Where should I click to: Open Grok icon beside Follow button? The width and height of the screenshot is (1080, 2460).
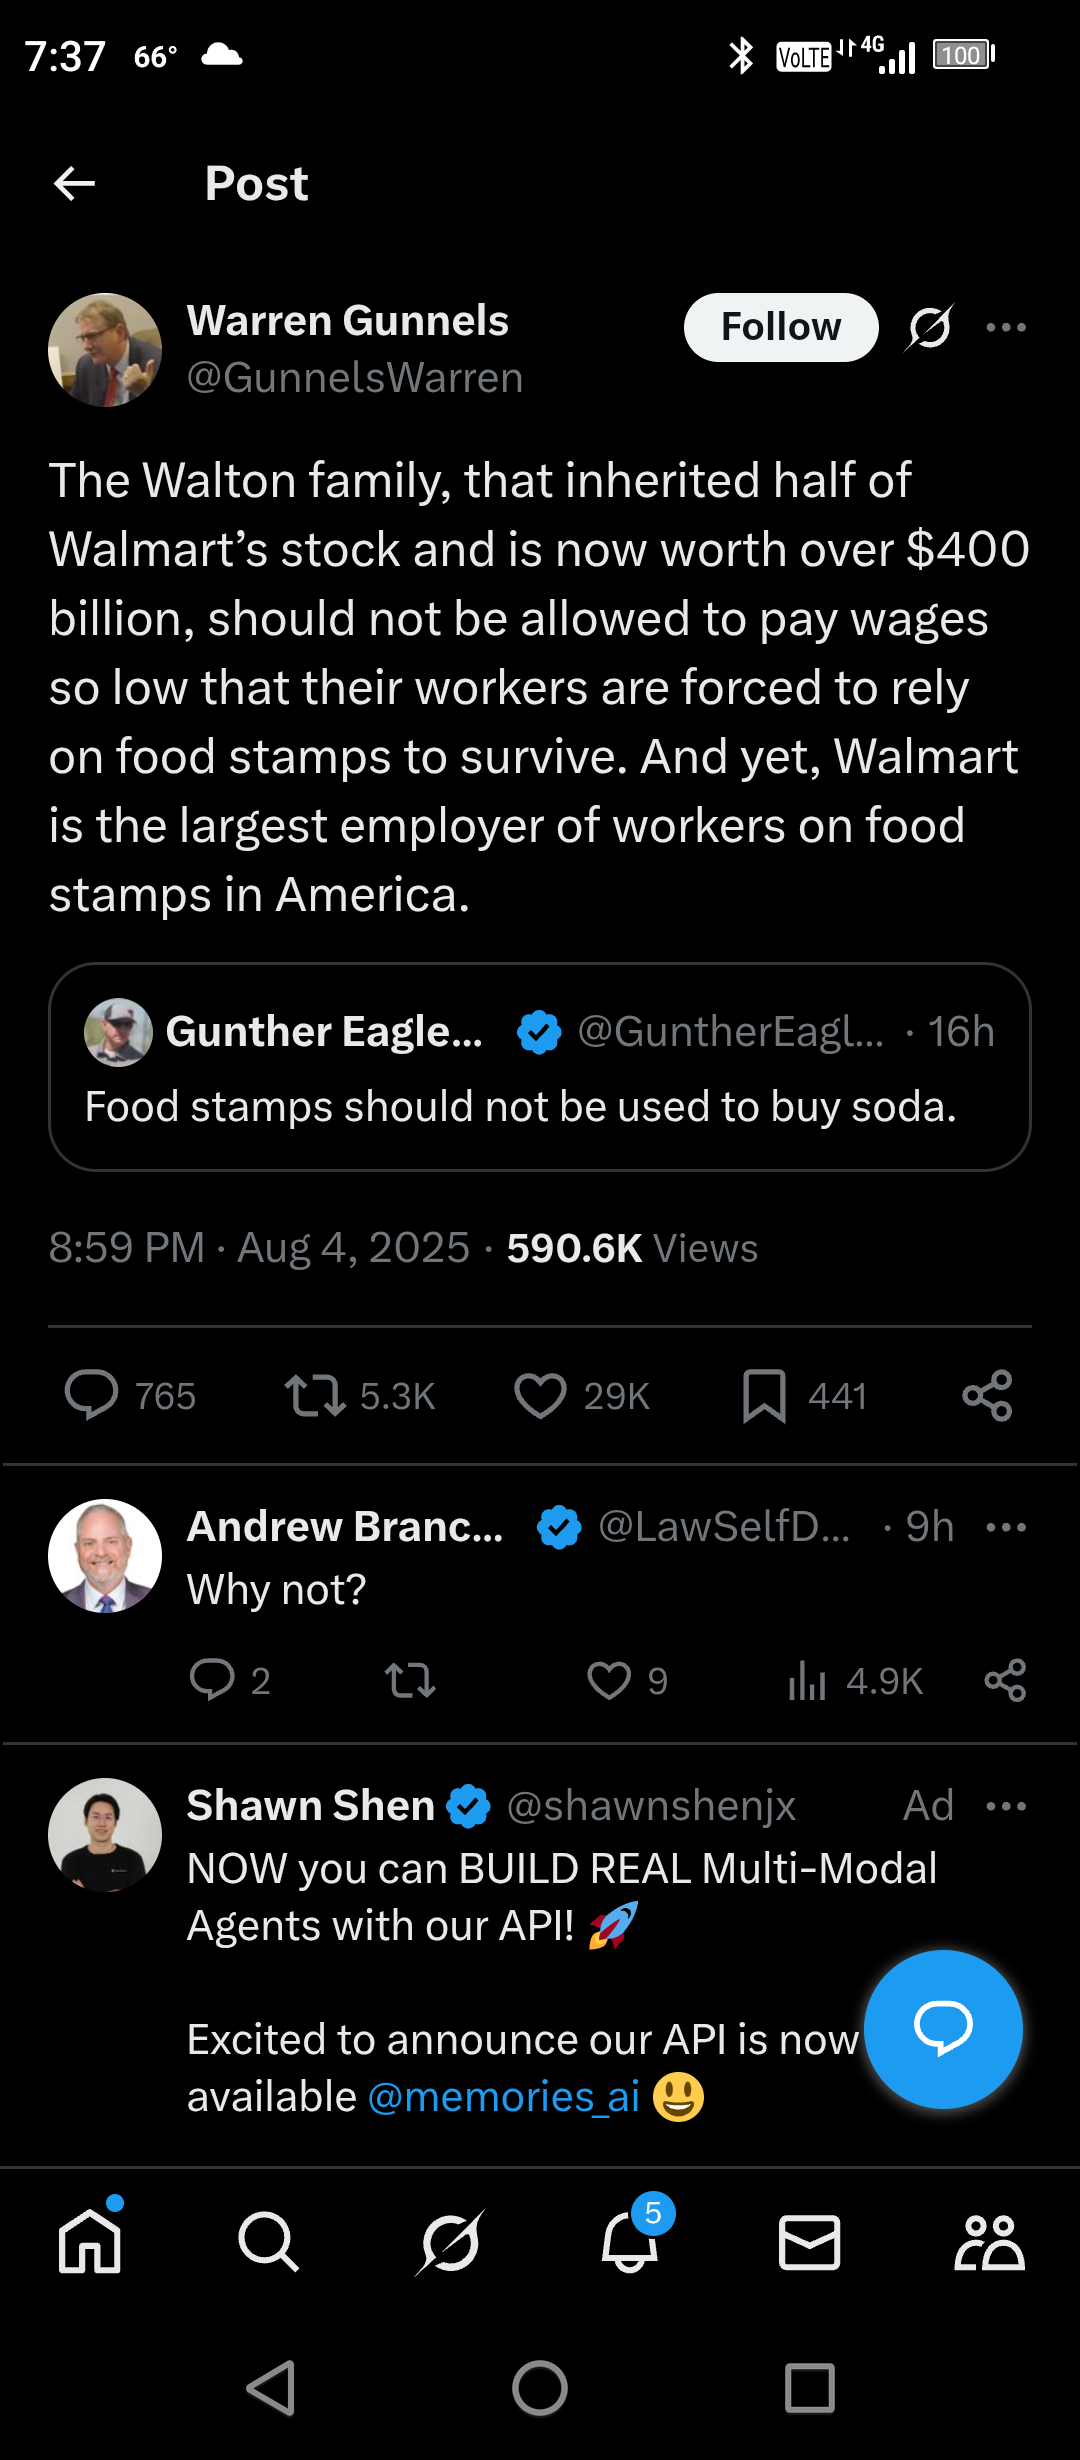click(930, 327)
